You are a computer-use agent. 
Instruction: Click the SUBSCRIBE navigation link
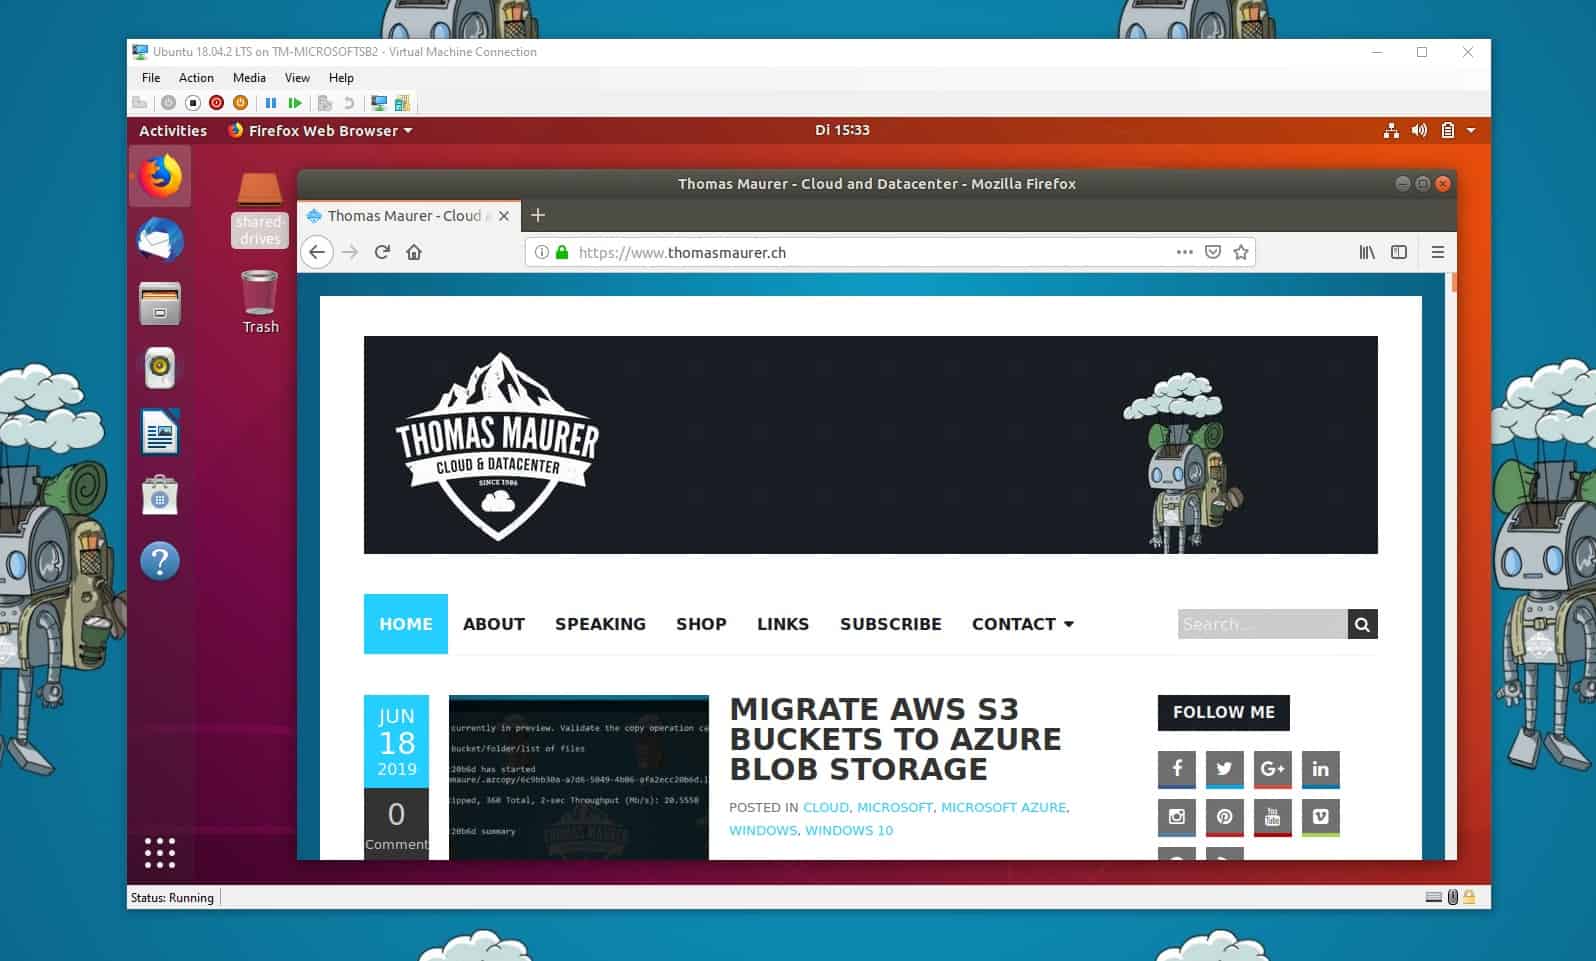(891, 624)
